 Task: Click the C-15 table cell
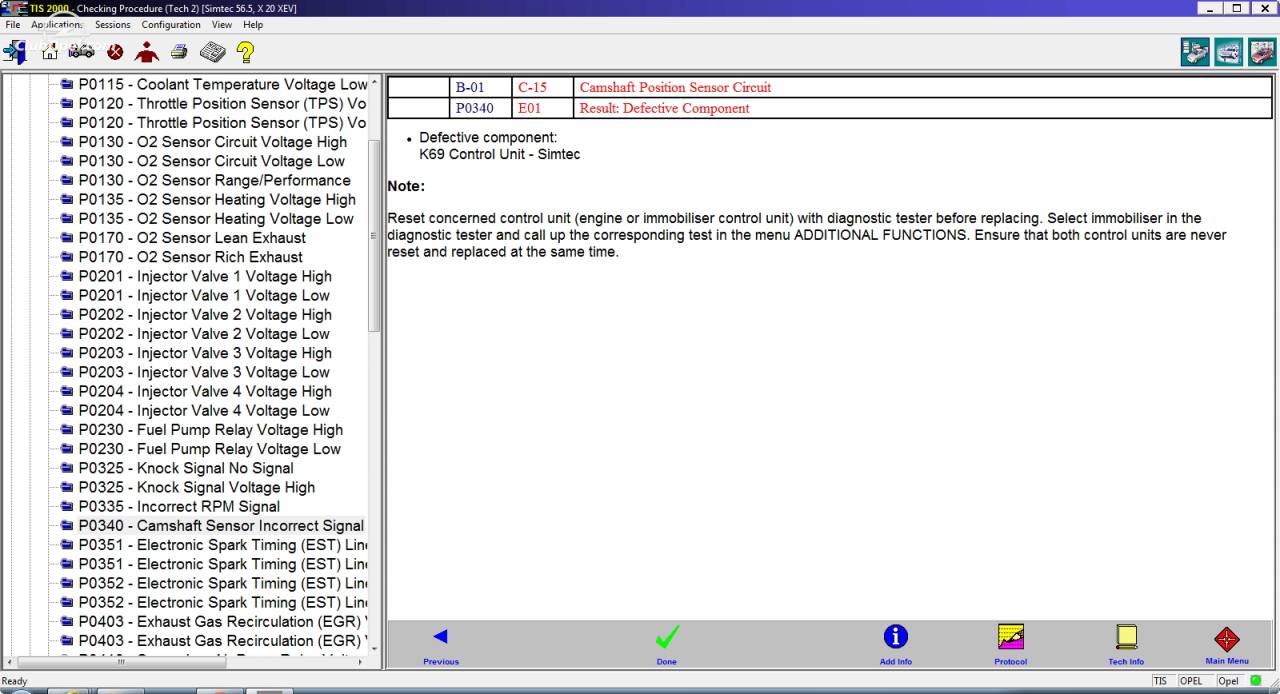(x=542, y=87)
